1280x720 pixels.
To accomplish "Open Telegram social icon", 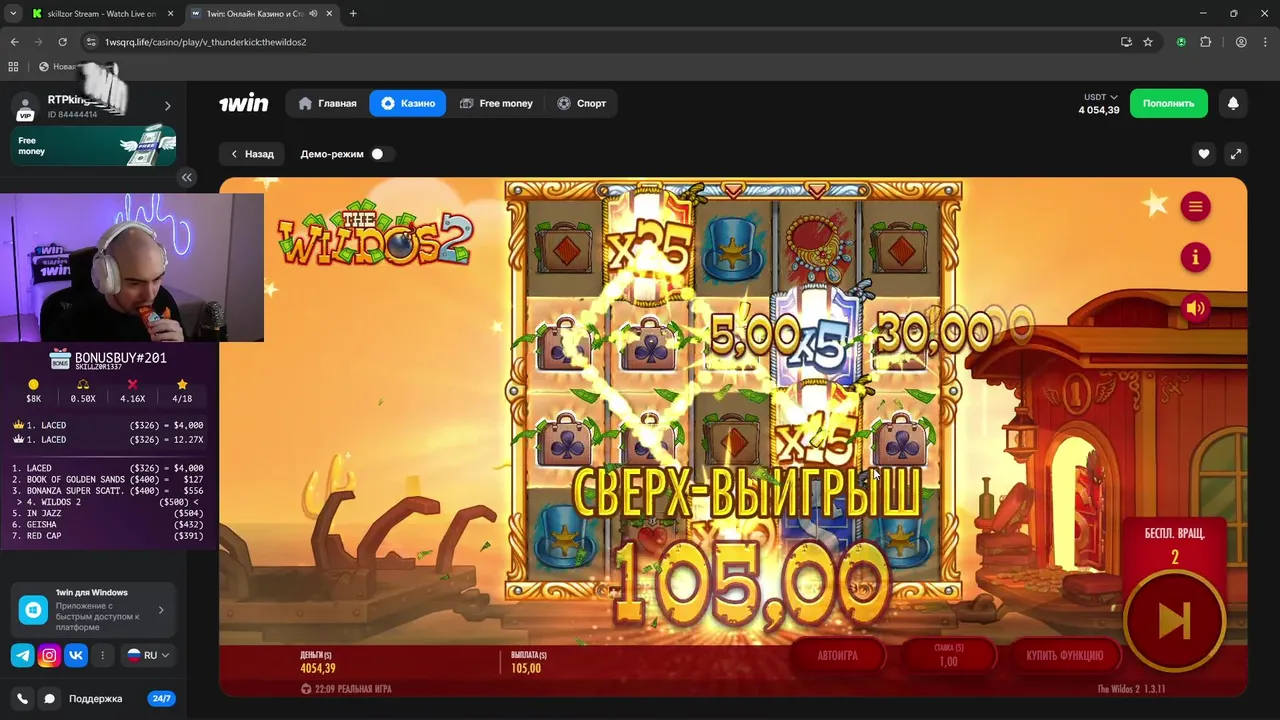I will point(22,655).
